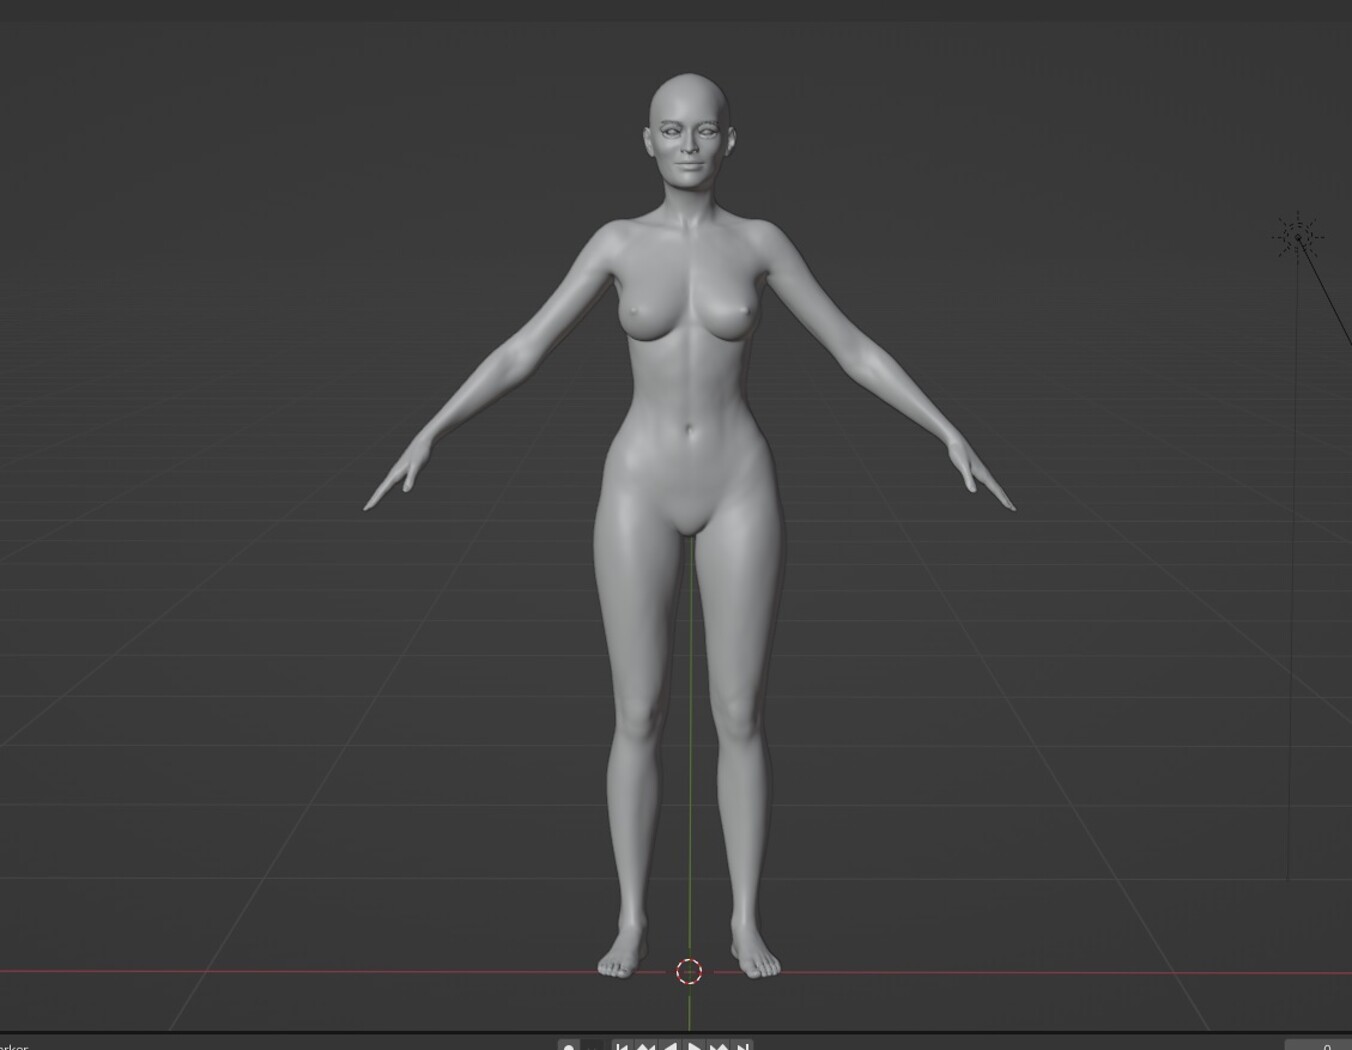Select the point light object in the viewport
Screen dimensions: 1352x1050
(1298, 237)
